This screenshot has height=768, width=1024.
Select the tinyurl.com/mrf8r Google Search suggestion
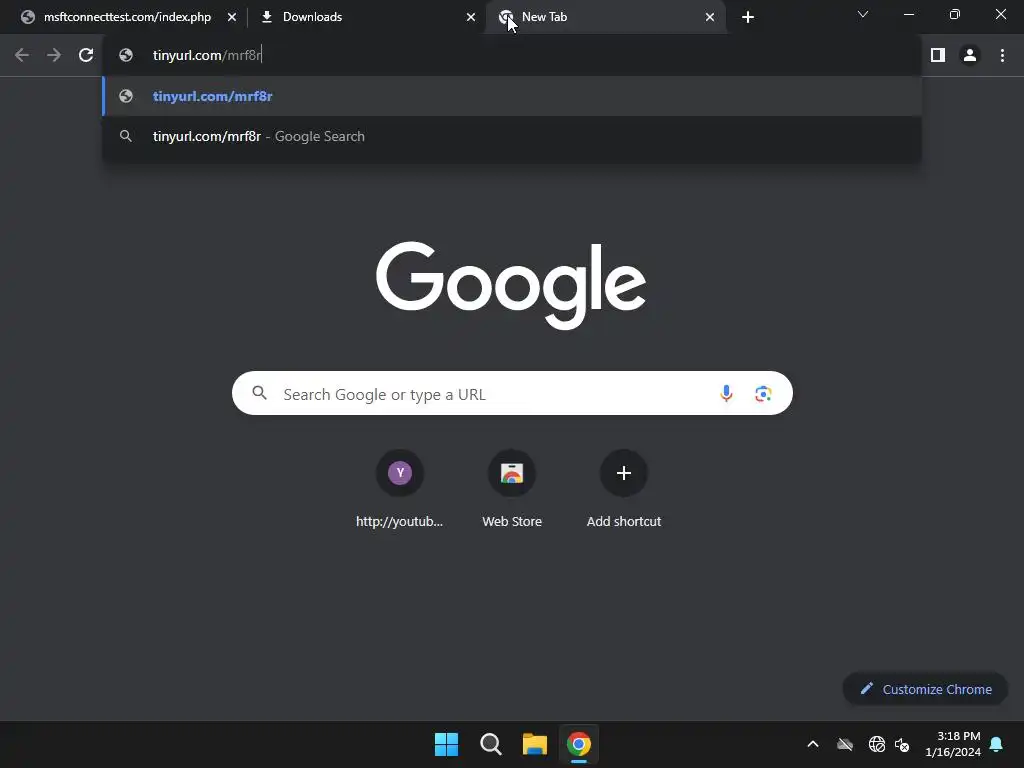pyautogui.click(x=512, y=136)
